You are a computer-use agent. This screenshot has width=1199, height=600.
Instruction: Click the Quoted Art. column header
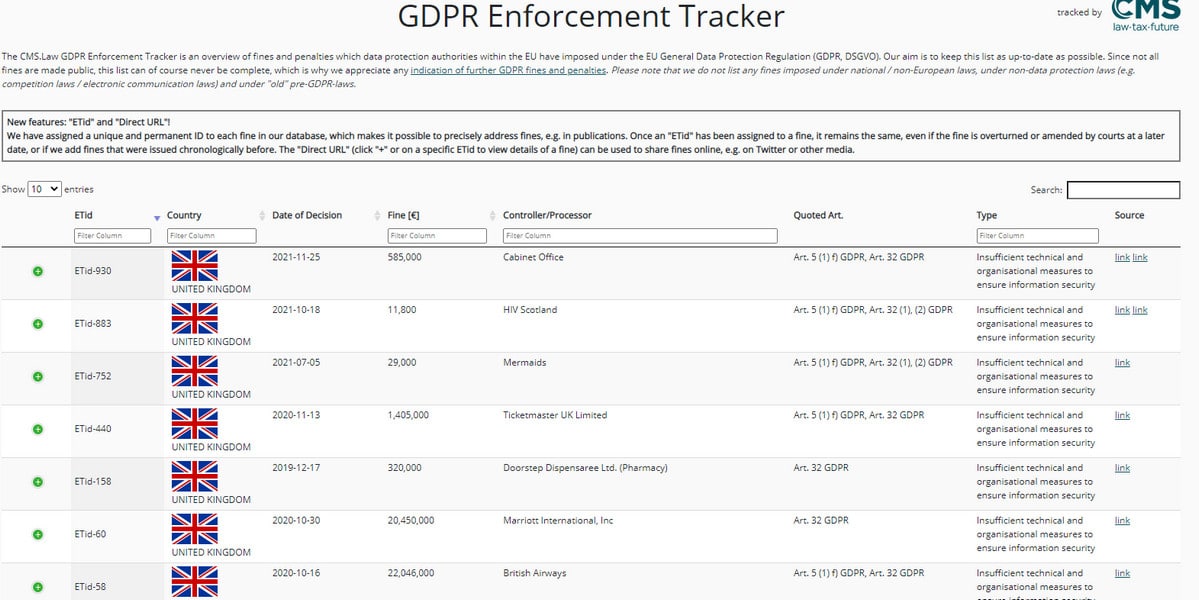pos(818,216)
